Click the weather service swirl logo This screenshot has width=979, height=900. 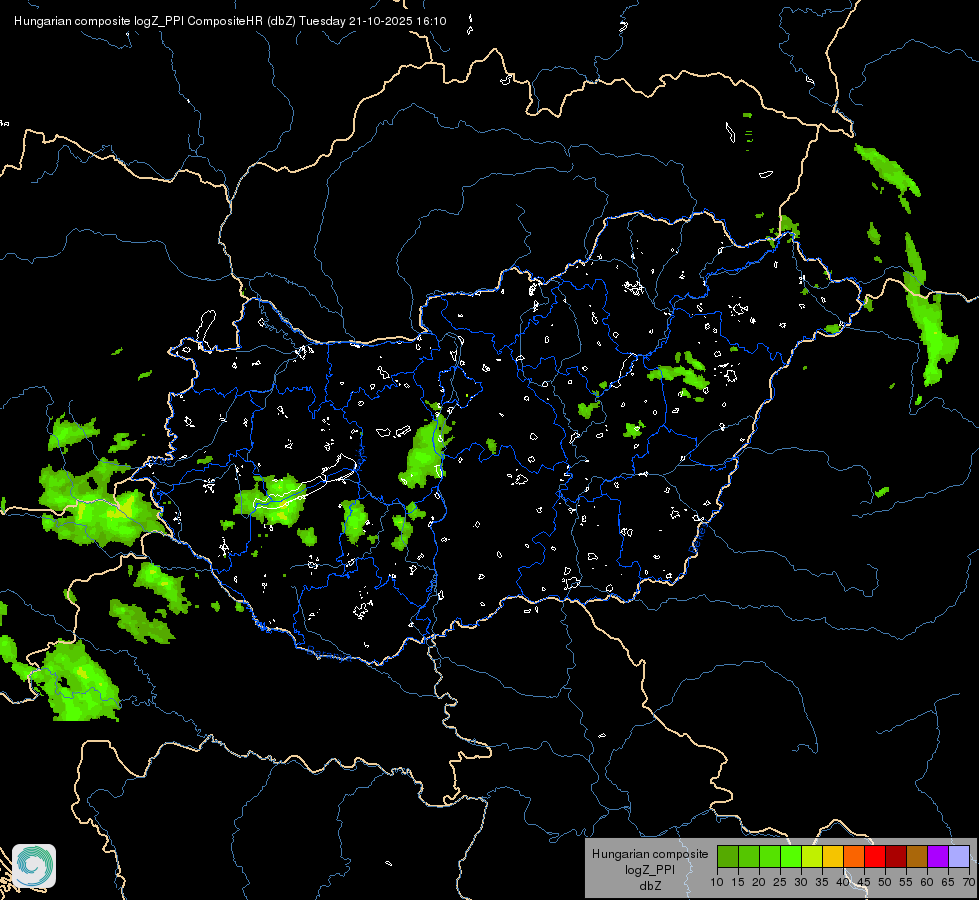(34, 866)
